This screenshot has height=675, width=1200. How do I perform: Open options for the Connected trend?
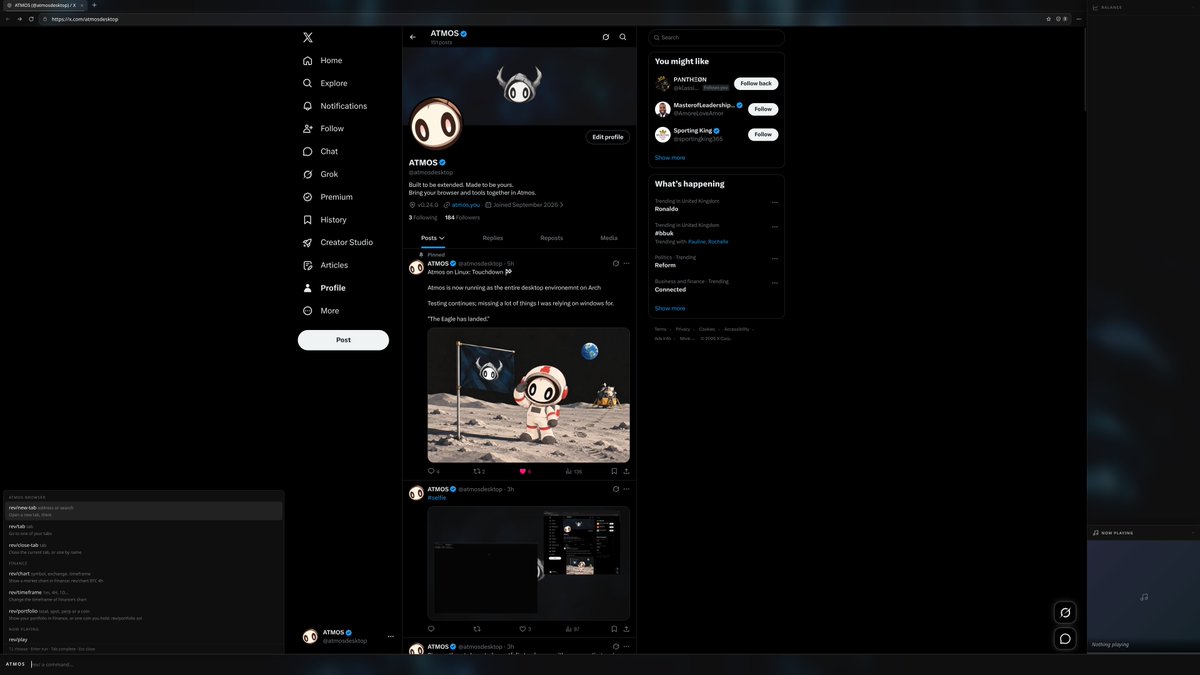(x=775, y=283)
